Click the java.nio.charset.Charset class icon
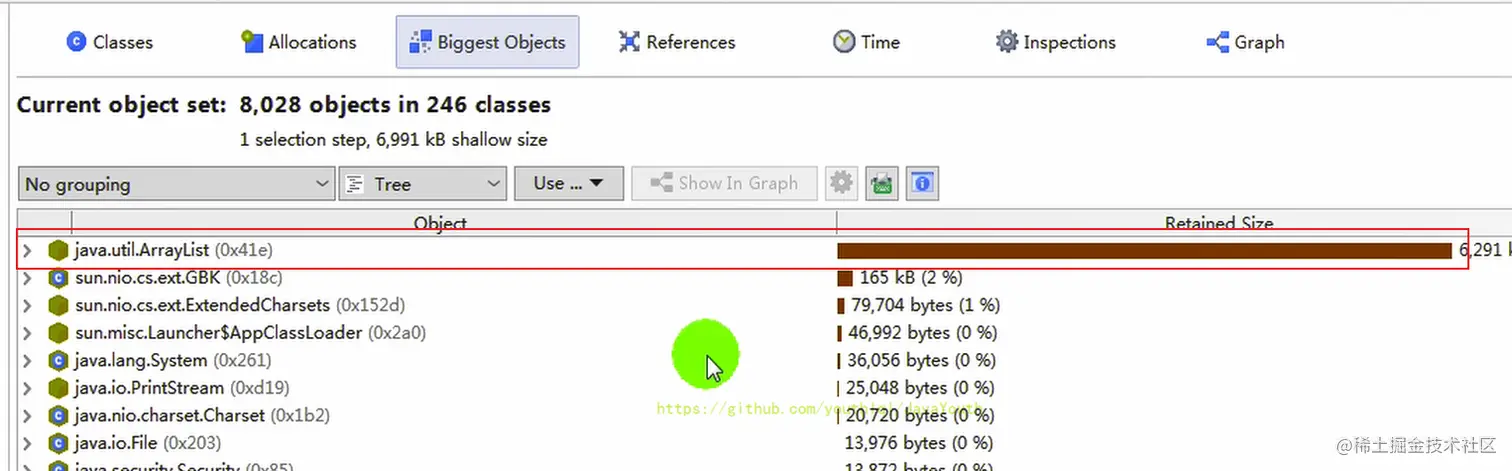The height and width of the screenshot is (471, 1512). coord(58,415)
